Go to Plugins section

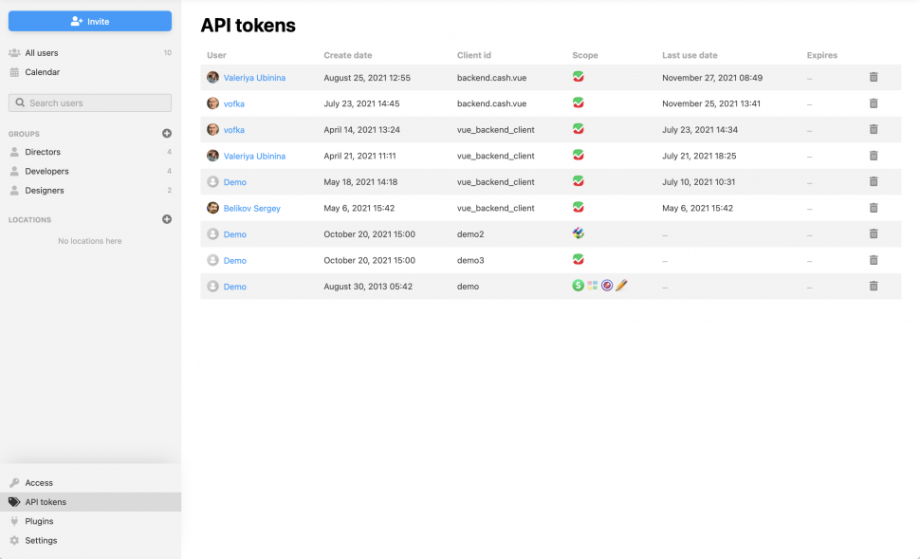(x=39, y=521)
